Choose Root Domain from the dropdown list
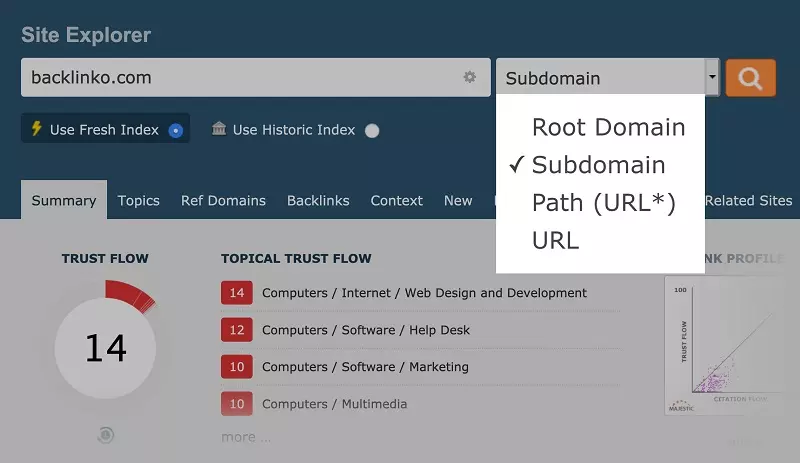This screenshot has width=800, height=463. (x=608, y=127)
